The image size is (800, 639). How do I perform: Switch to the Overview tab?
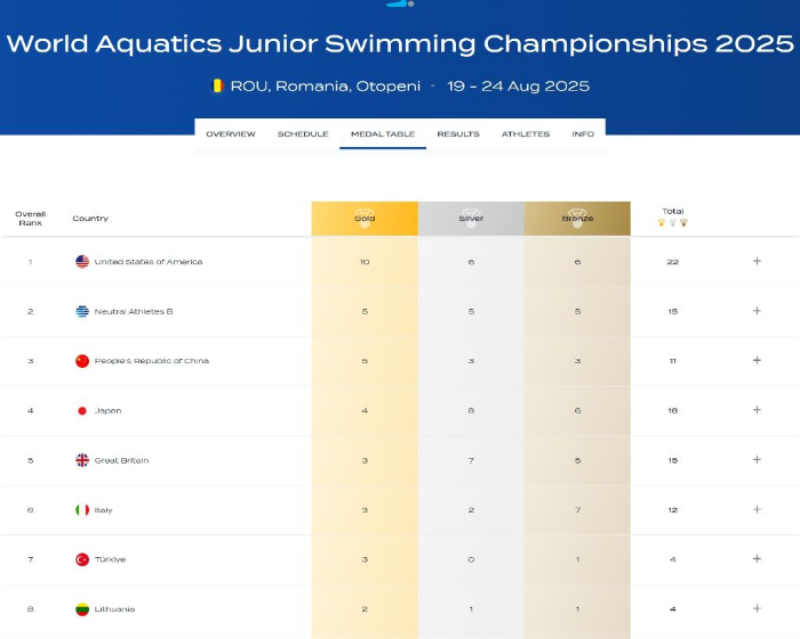point(231,134)
